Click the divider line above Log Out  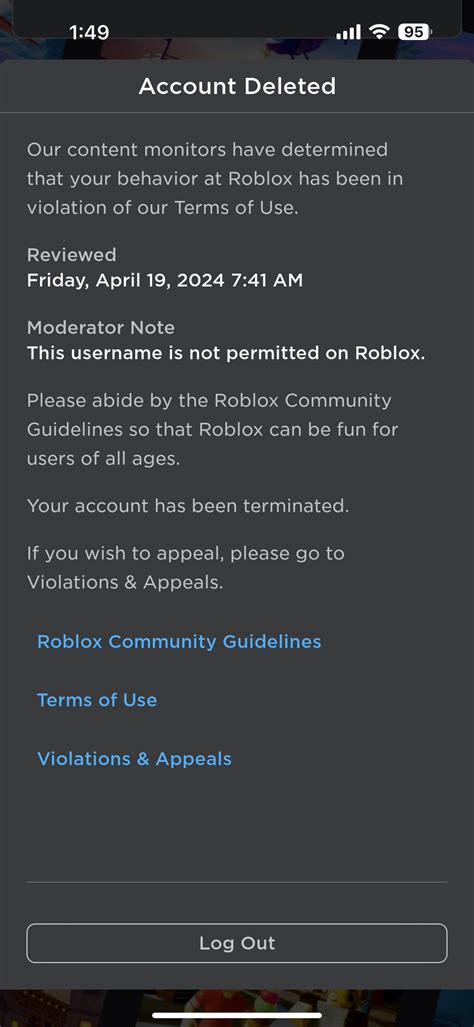[237, 882]
